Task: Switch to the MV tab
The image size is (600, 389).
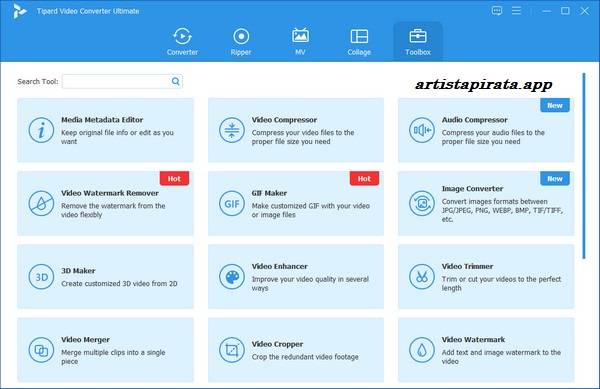Action: [300, 41]
